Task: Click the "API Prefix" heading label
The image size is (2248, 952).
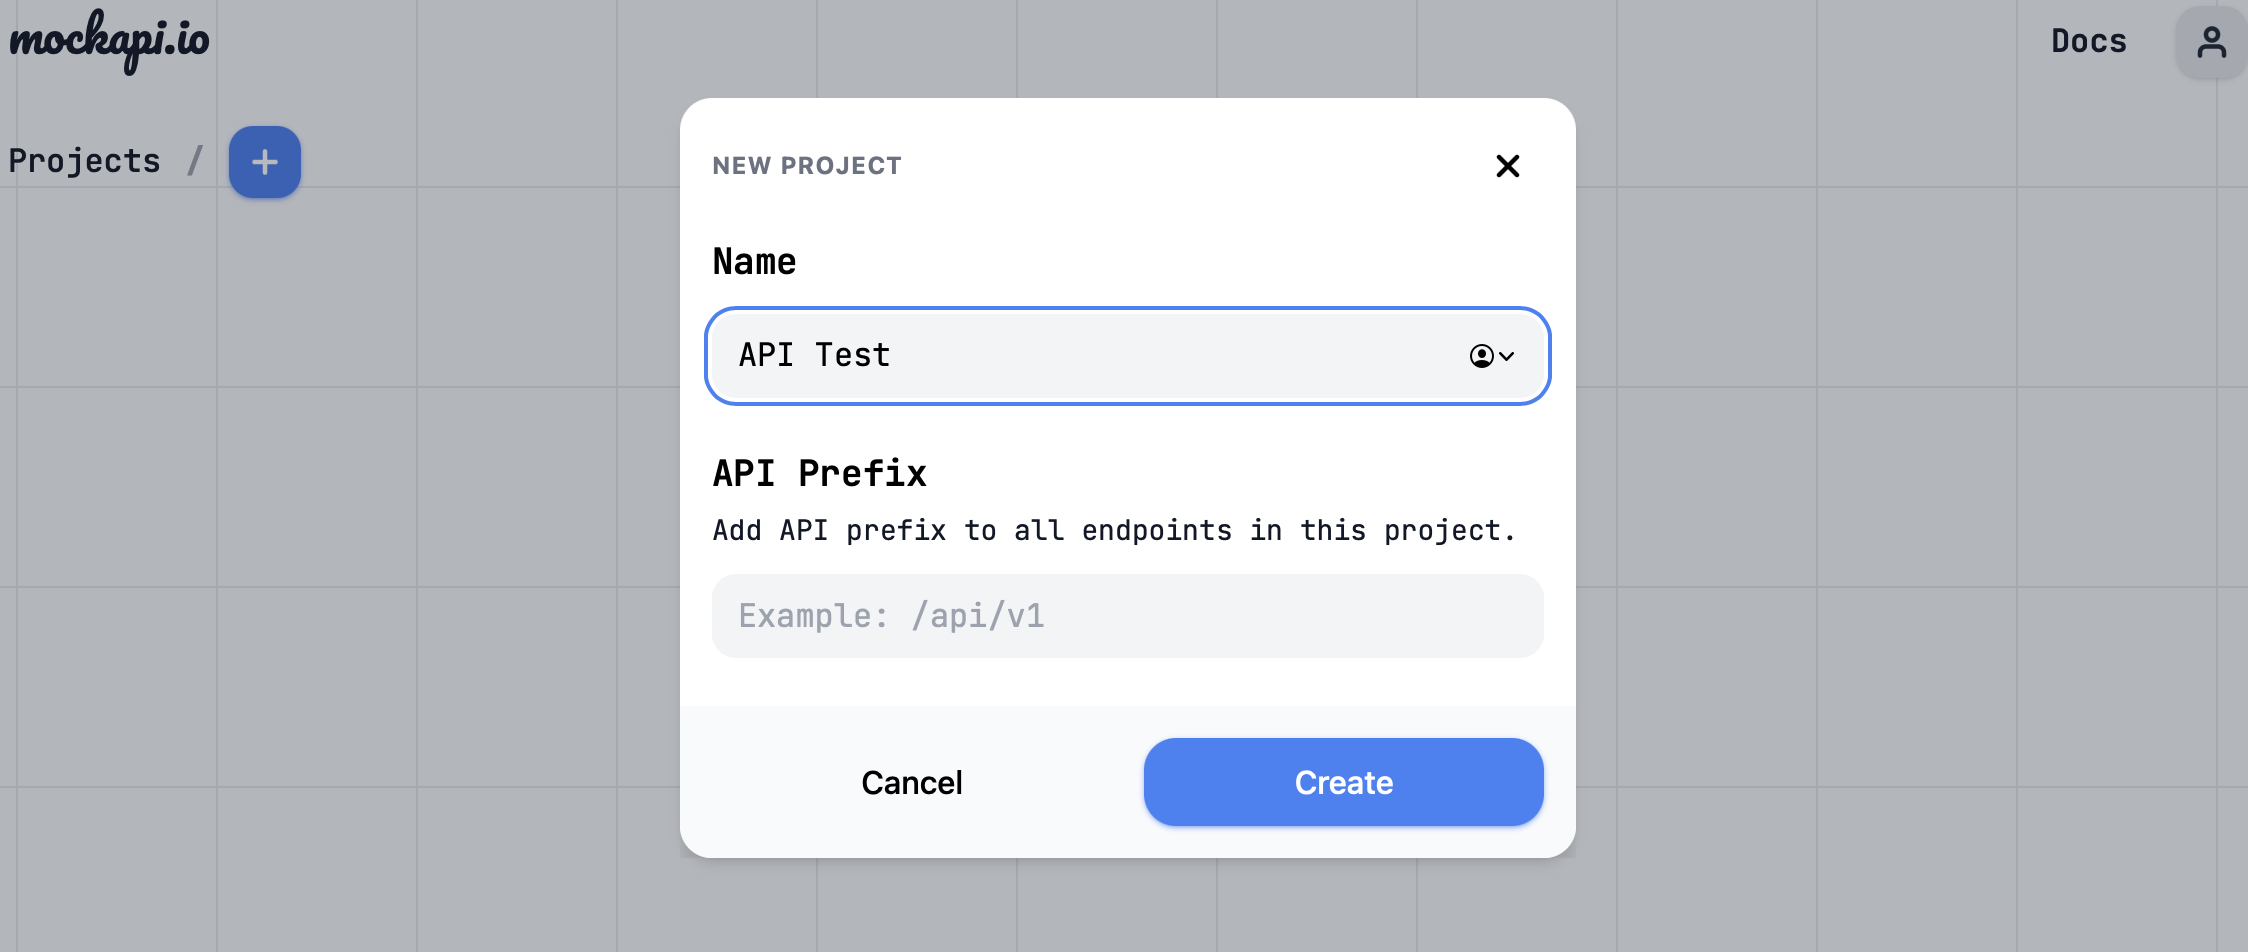Action: 819,473
